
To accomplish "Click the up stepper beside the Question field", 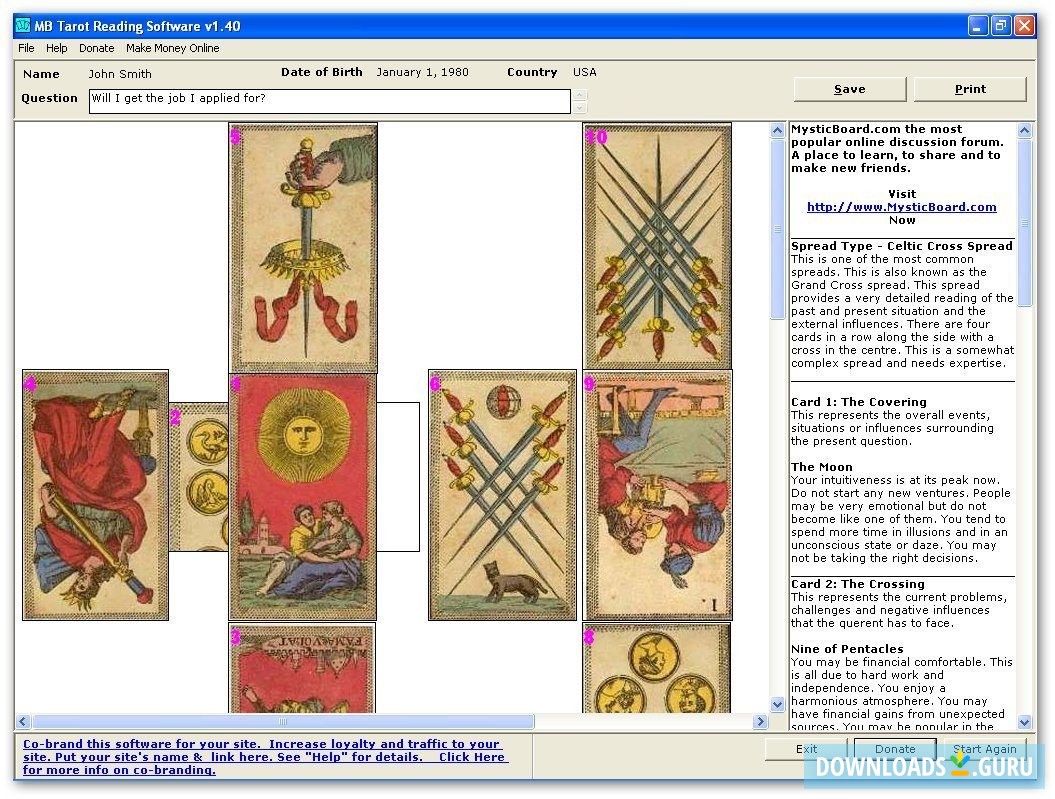I will click(581, 95).
